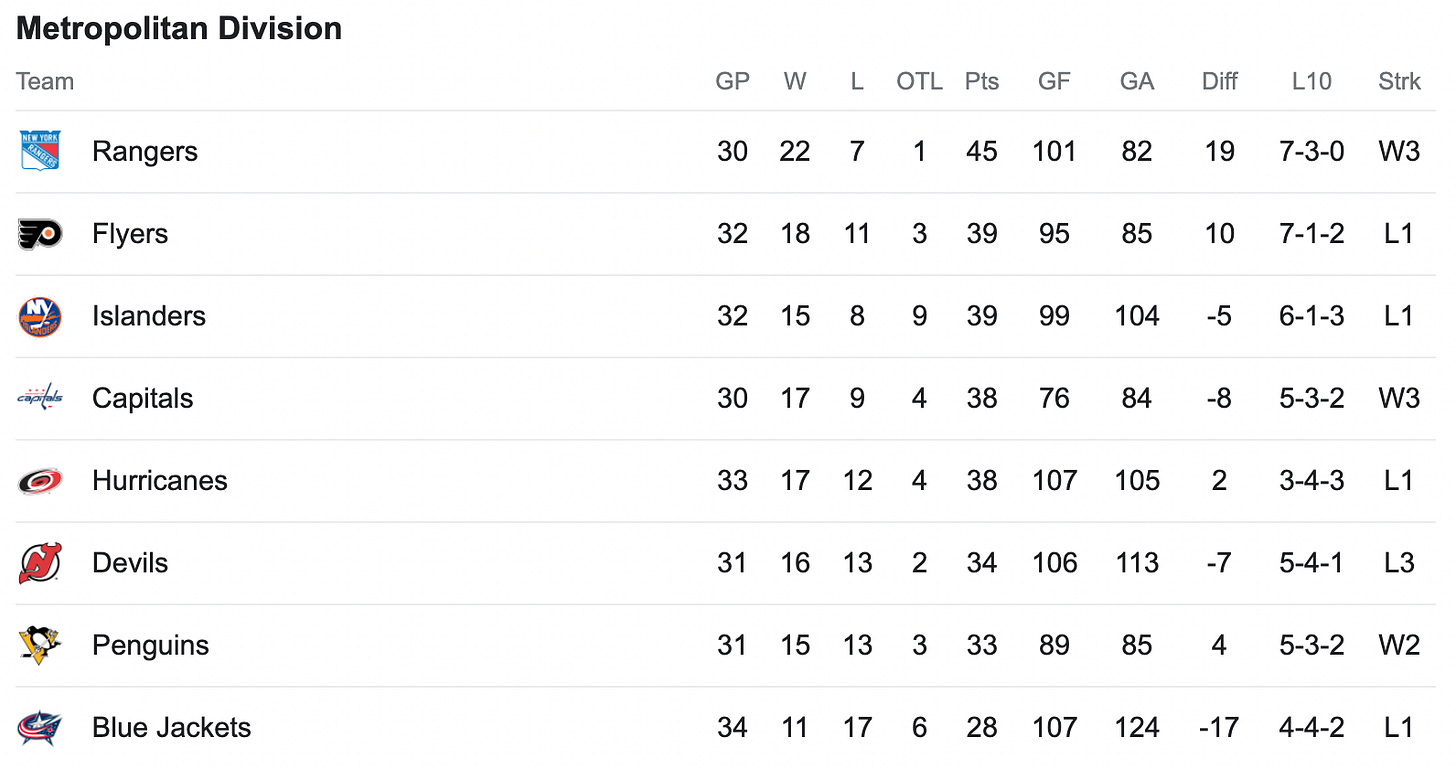Click the Diff column header
Screen dimensions: 1456x768
tap(1220, 82)
